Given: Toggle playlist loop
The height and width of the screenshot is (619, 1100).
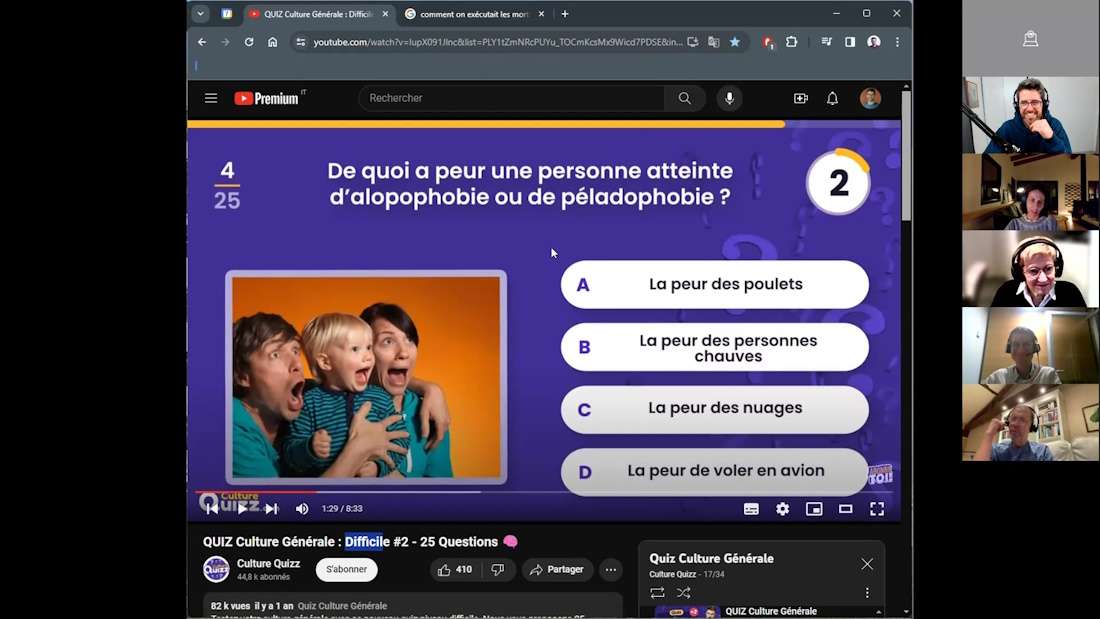Looking at the screenshot, I should [x=657, y=593].
